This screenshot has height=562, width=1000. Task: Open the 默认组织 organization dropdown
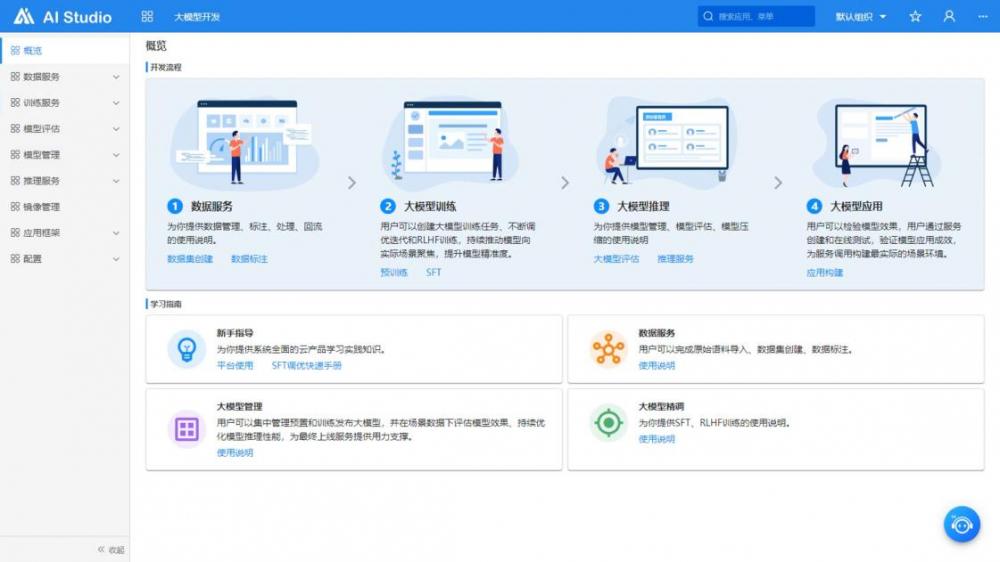860,17
